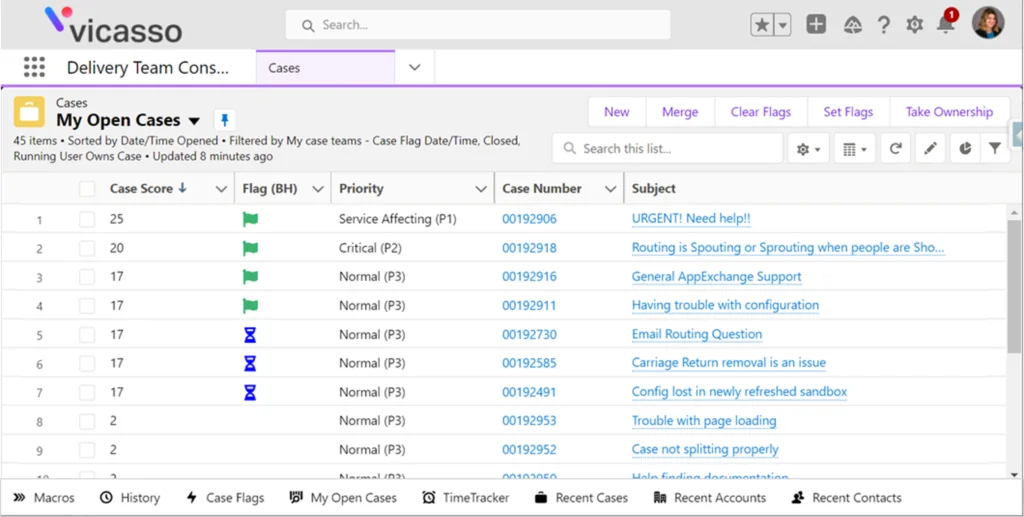Click the Favorites star icon
The height and width of the screenshot is (517, 1024).
coord(761,25)
